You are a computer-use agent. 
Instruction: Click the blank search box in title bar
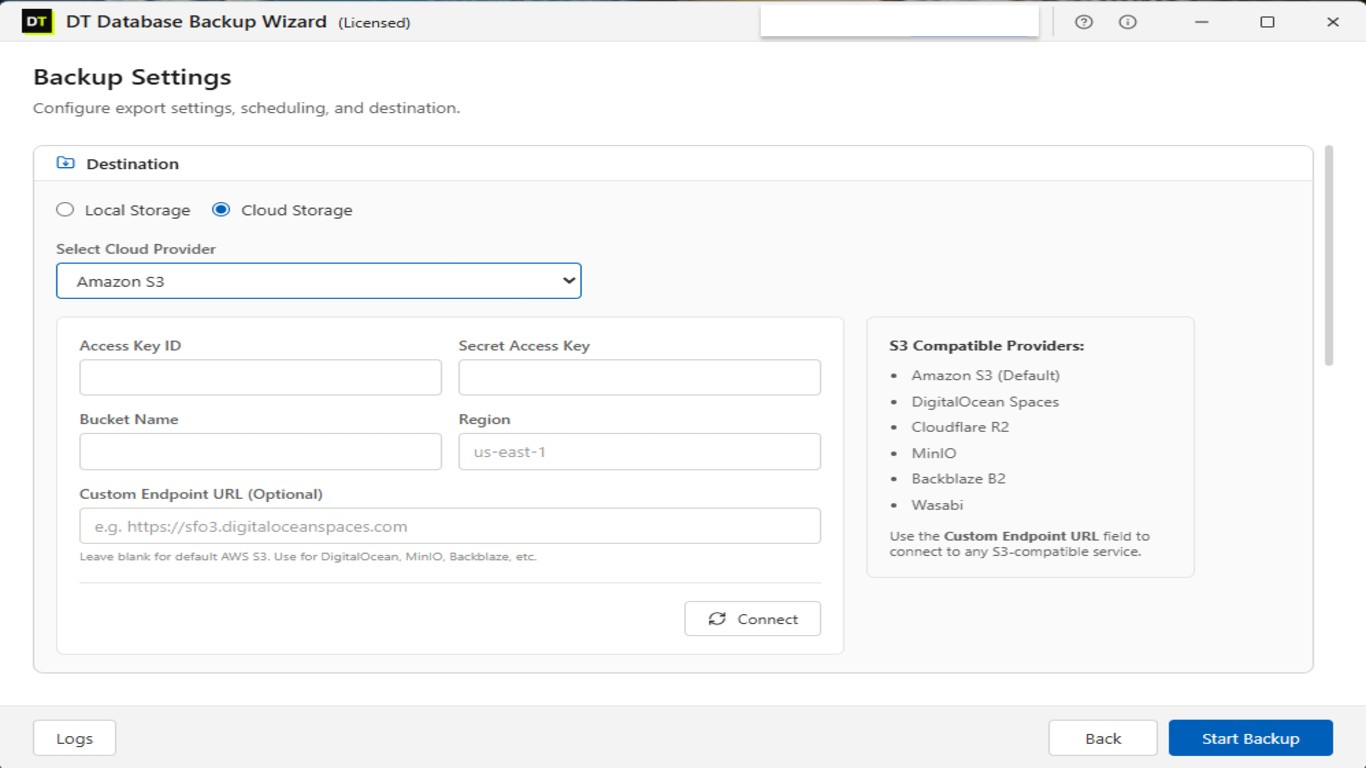pos(899,21)
